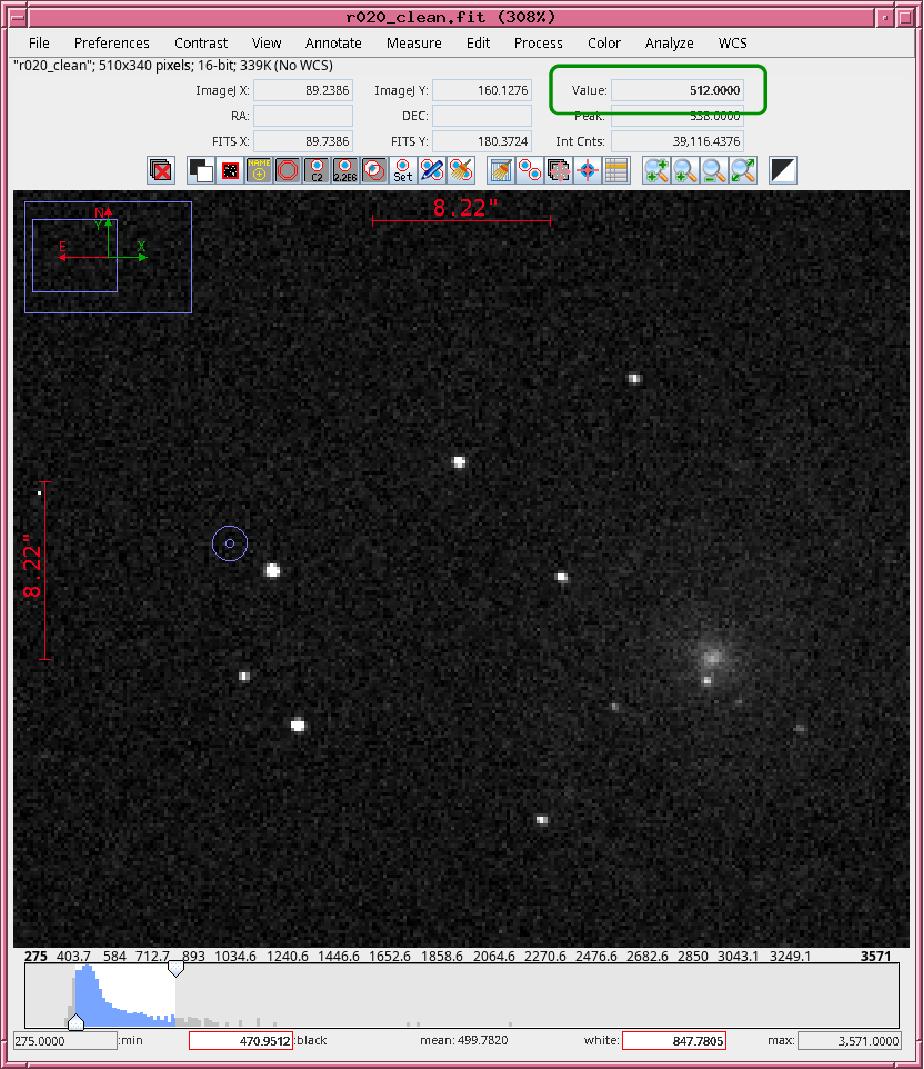
Task: Click the white level slider handle on histogram
Action: (176, 968)
